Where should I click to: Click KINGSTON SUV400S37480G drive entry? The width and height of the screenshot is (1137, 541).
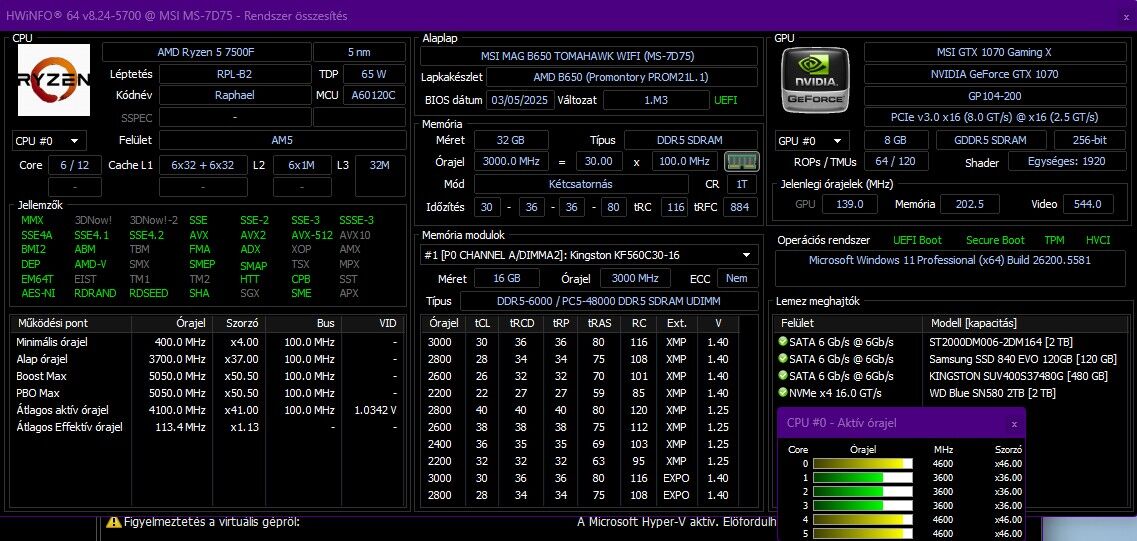click(1018, 376)
